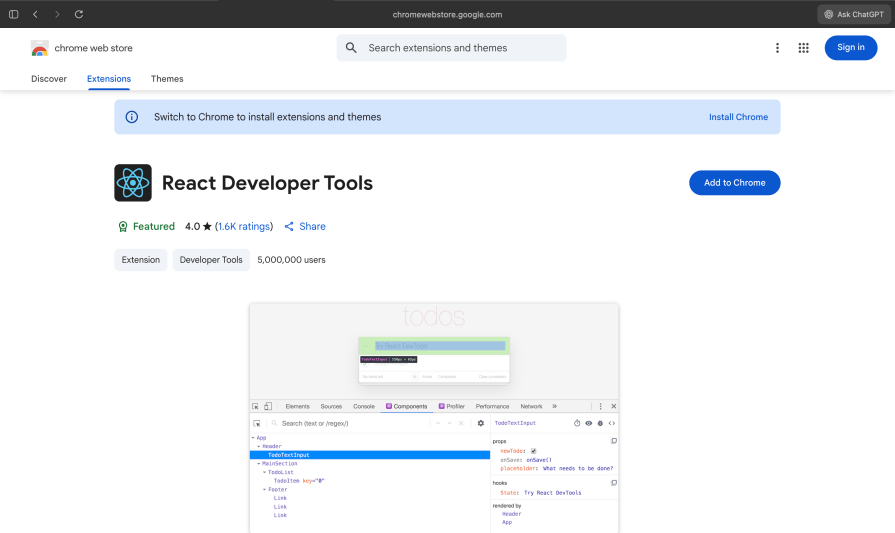Click the view source angle-brackets icon
Image resolution: width=895 pixels, height=533 pixels.
pyautogui.click(x=612, y=423)
